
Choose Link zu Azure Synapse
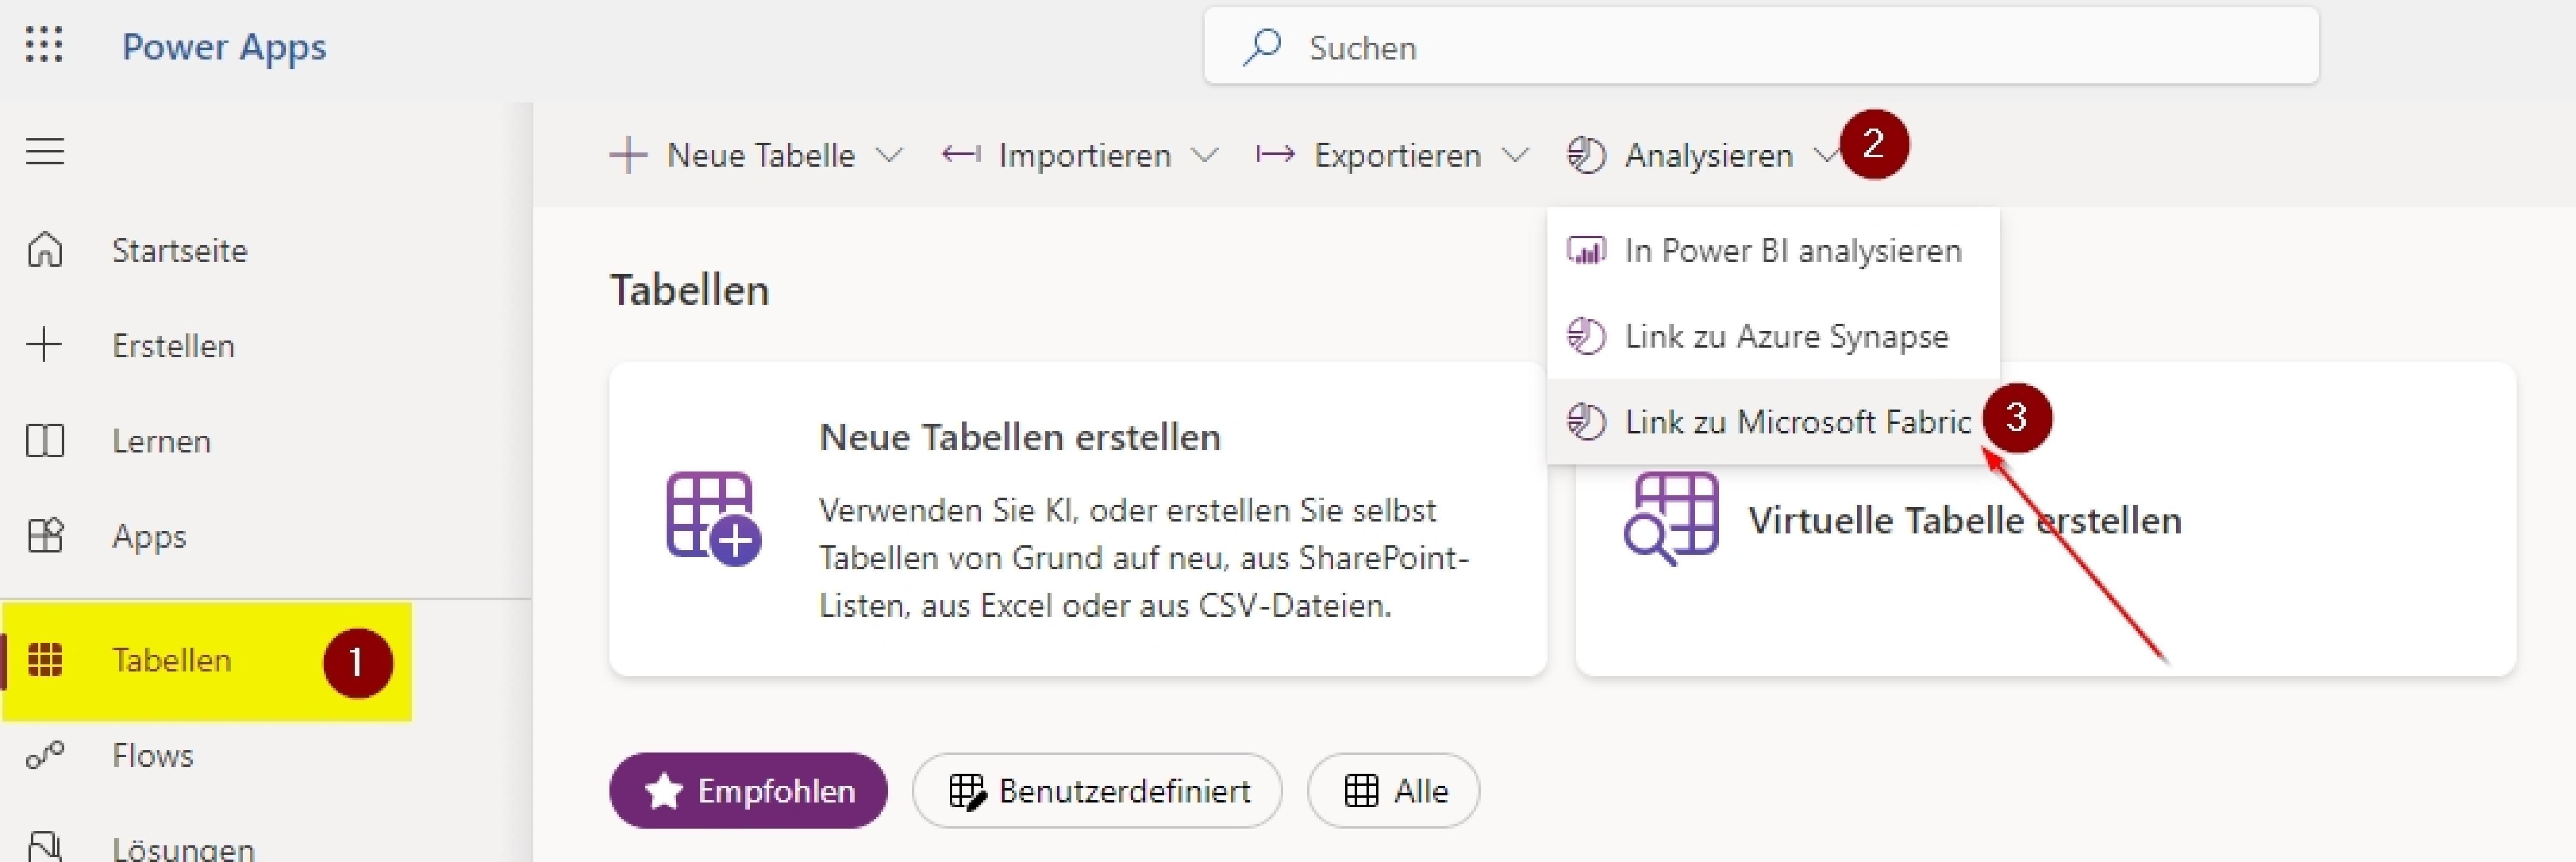1773,336
